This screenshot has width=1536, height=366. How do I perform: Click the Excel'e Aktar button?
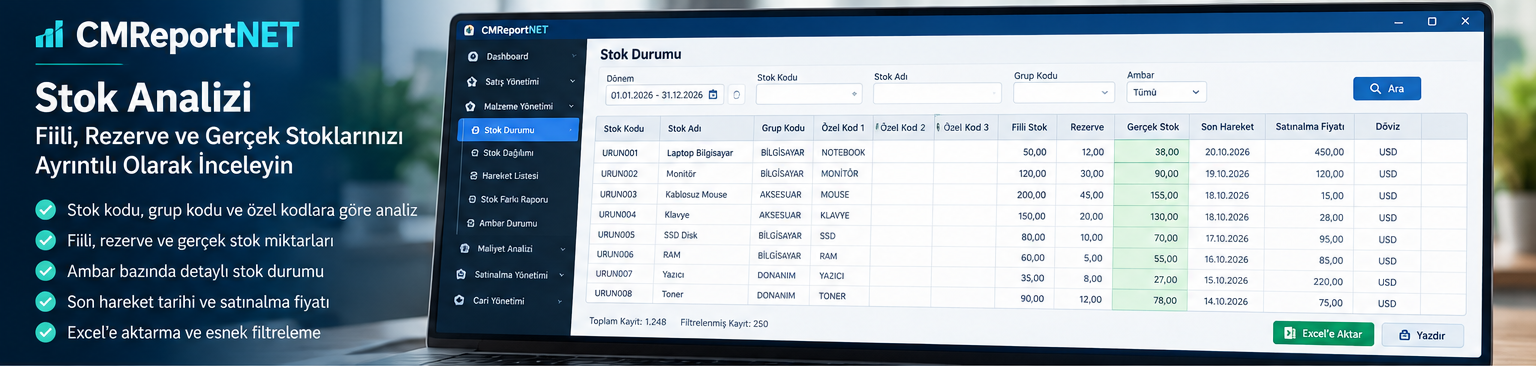[x=1323, y=334]
